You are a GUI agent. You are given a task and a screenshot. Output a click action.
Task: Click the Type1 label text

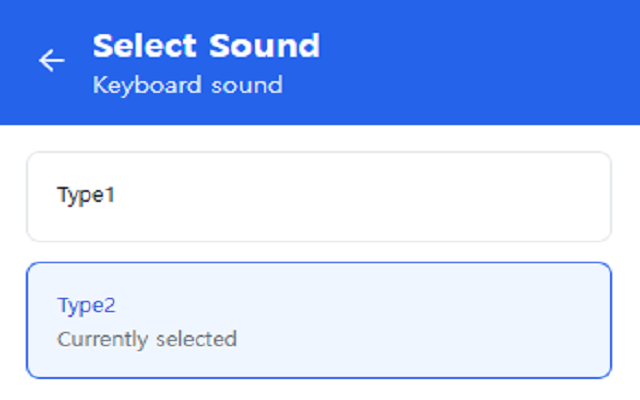[86, 195]
